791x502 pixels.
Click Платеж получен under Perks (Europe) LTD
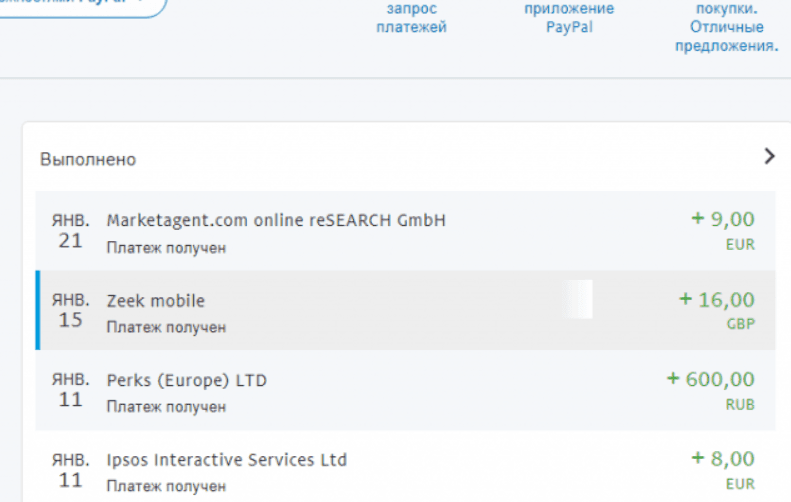pos(166,407)
